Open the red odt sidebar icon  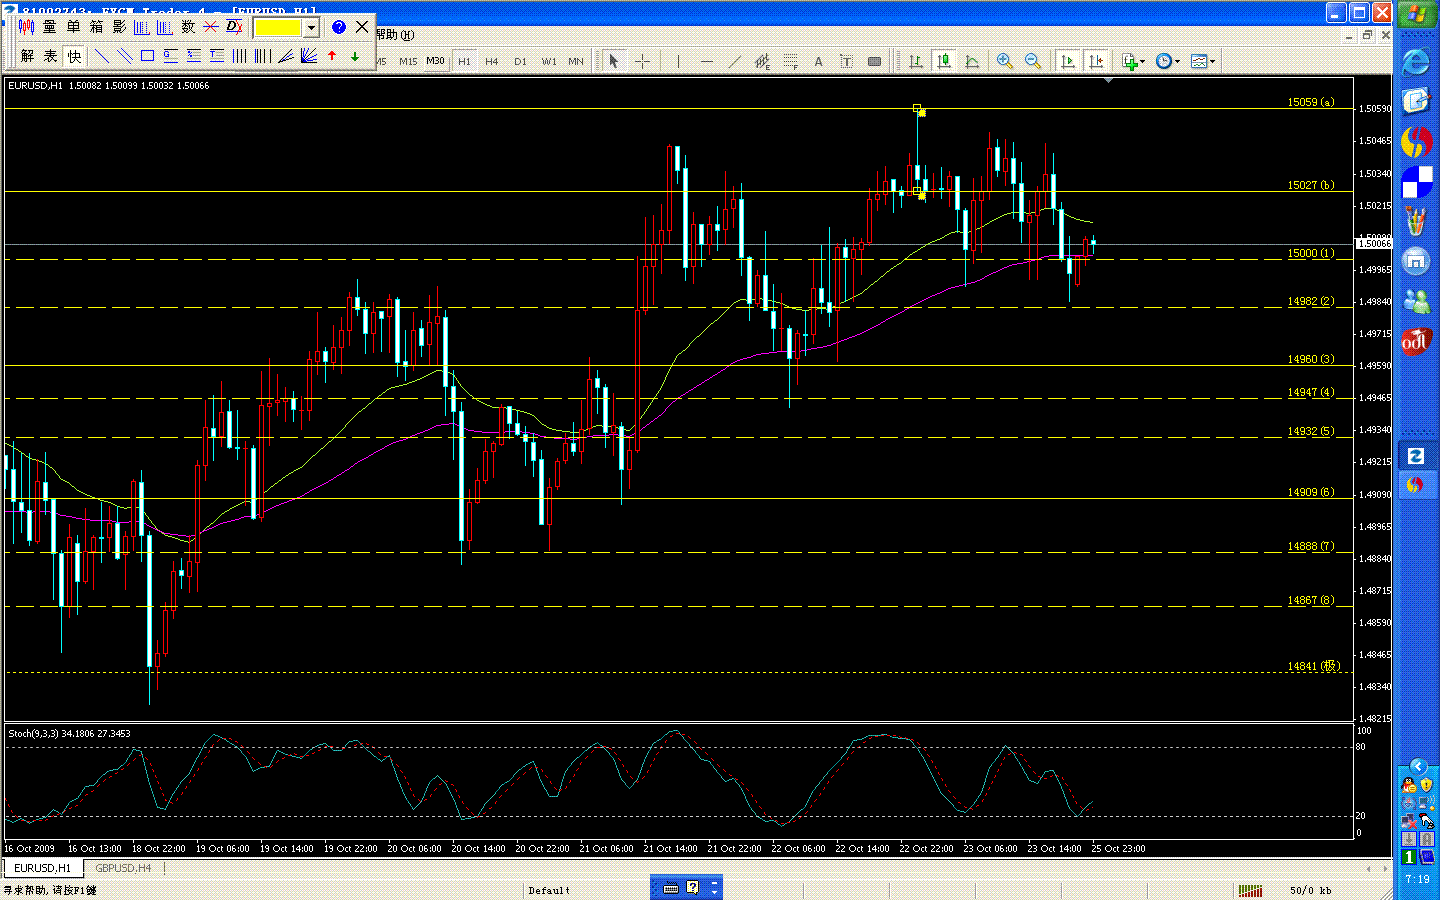click(x=1416, y=342)
